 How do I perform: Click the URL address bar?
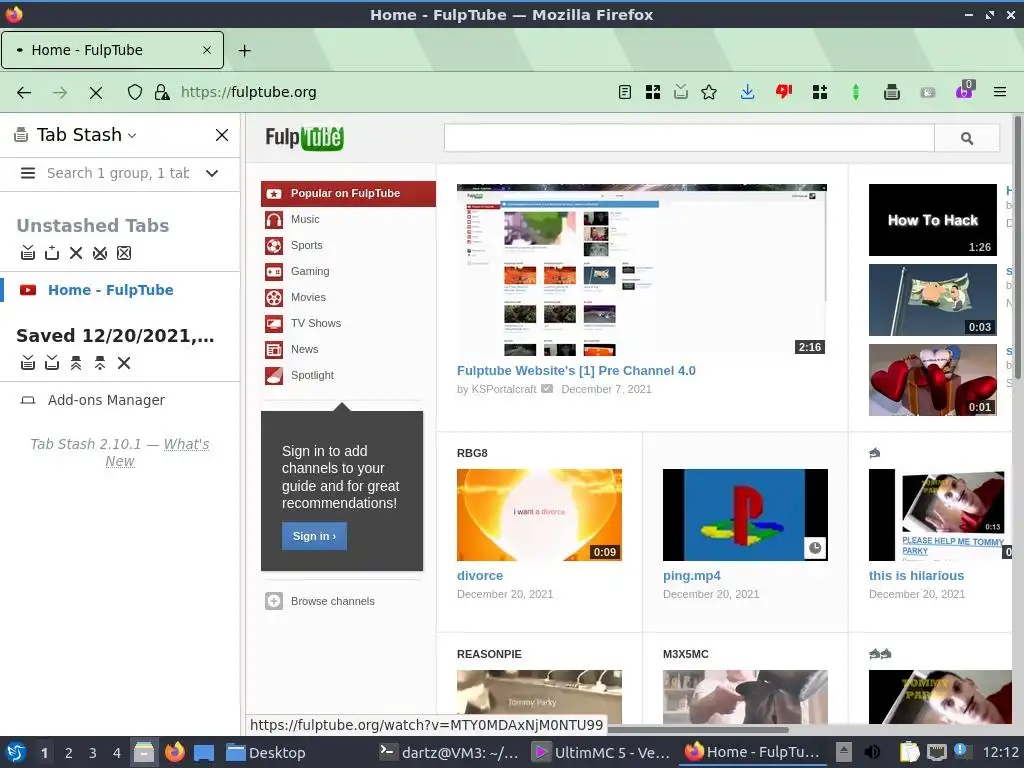click(x=392, y=92)
